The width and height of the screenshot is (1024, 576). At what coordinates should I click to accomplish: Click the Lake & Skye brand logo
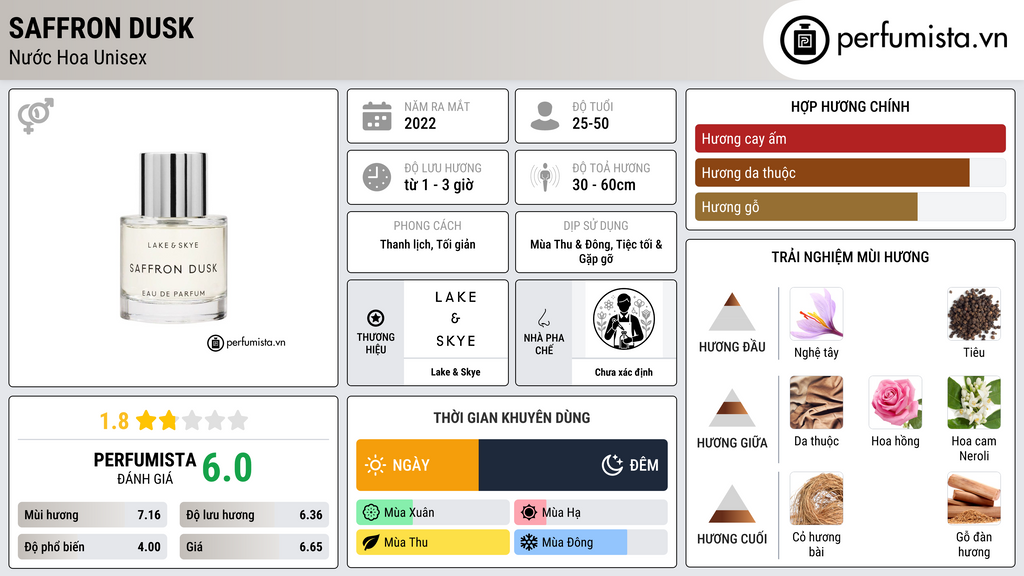click(x=456, y=319)
